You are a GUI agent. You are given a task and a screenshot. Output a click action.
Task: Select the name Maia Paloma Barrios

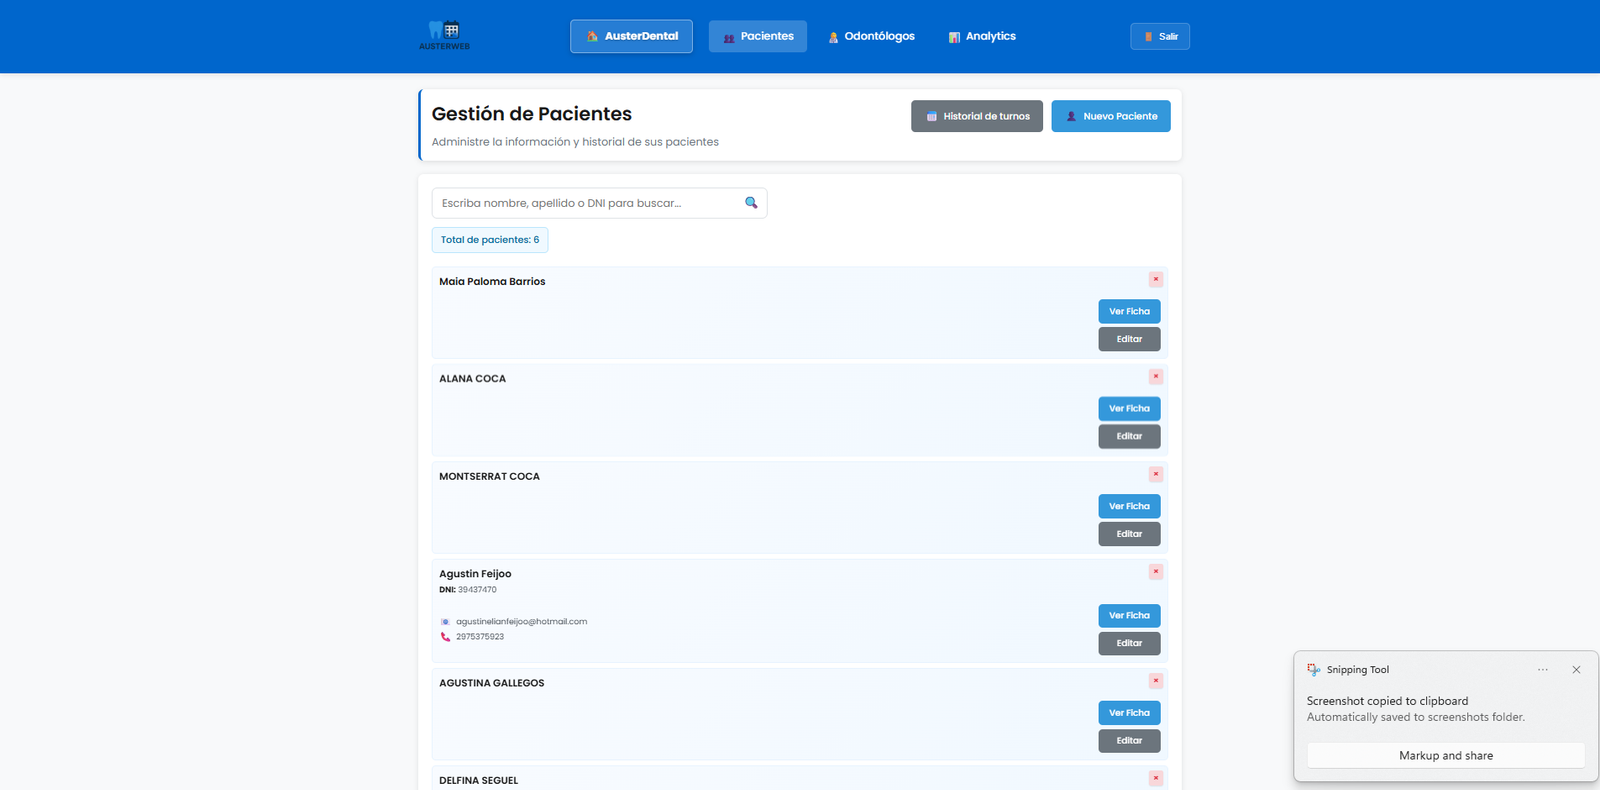pyautogui.click(x=492, y=282)
